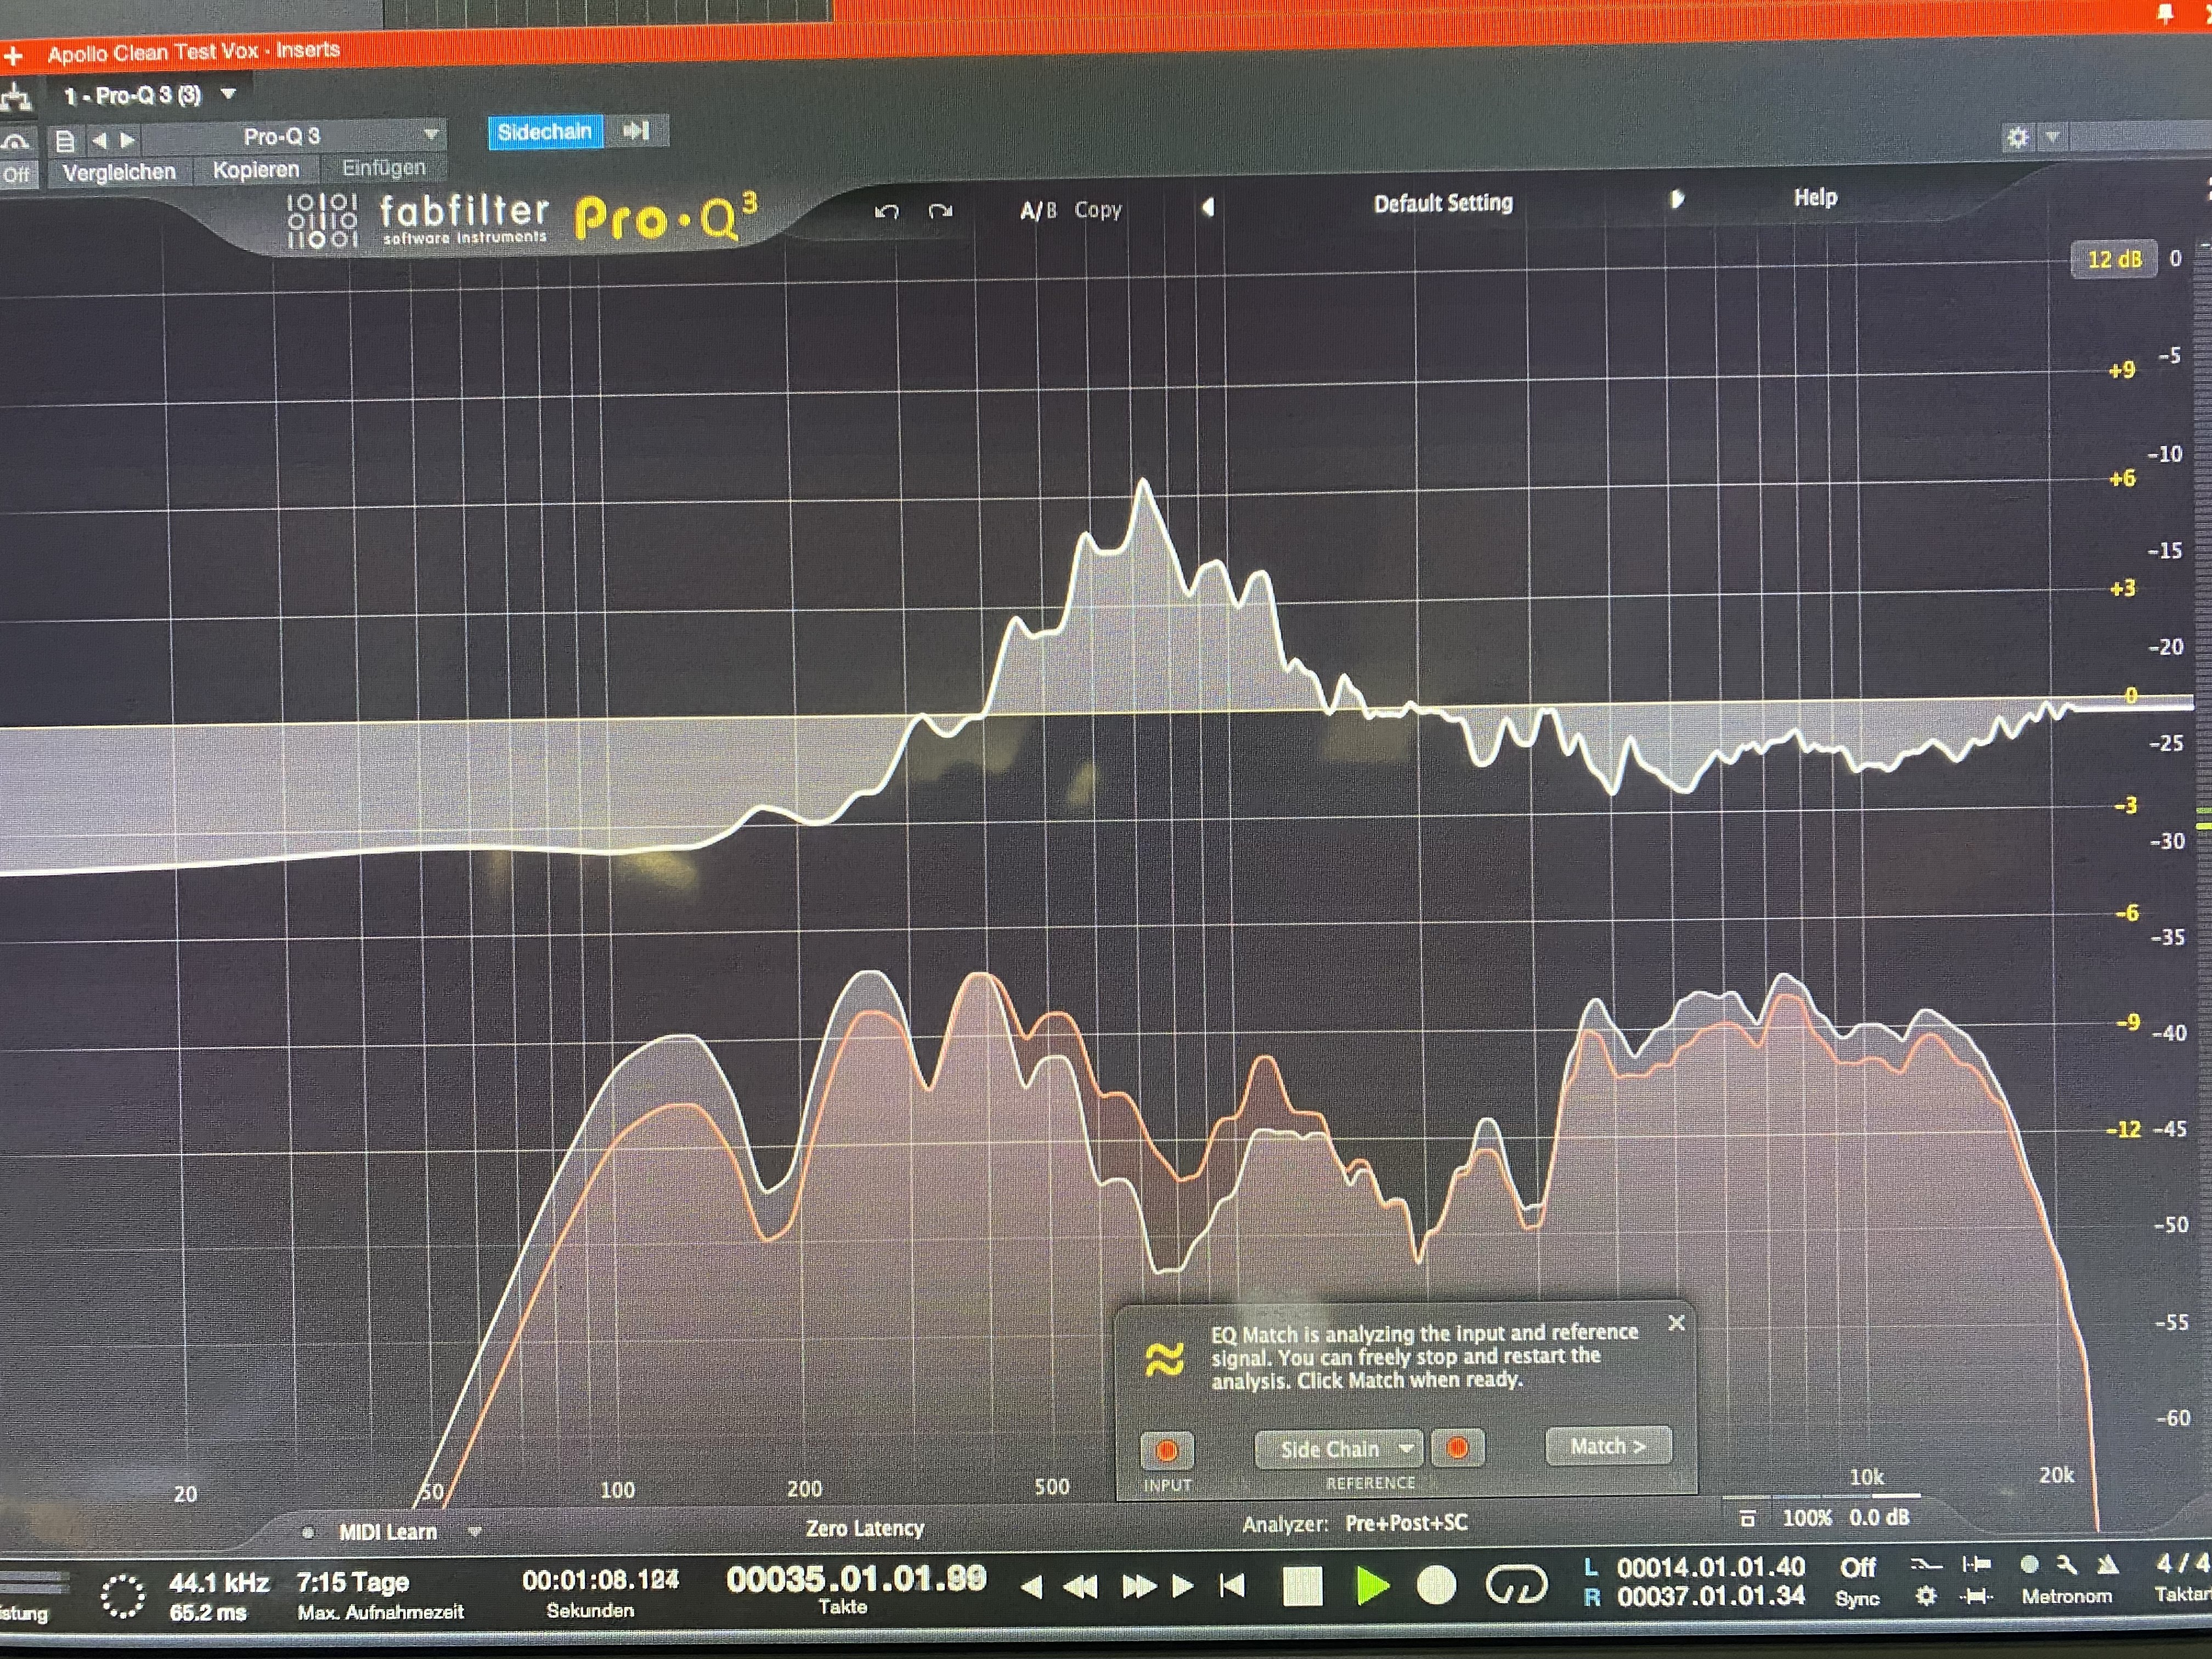Click the preset list document icon
Image resolution: width=2212 pixels, height=1659 pixels.
click(x=65, y=140)
